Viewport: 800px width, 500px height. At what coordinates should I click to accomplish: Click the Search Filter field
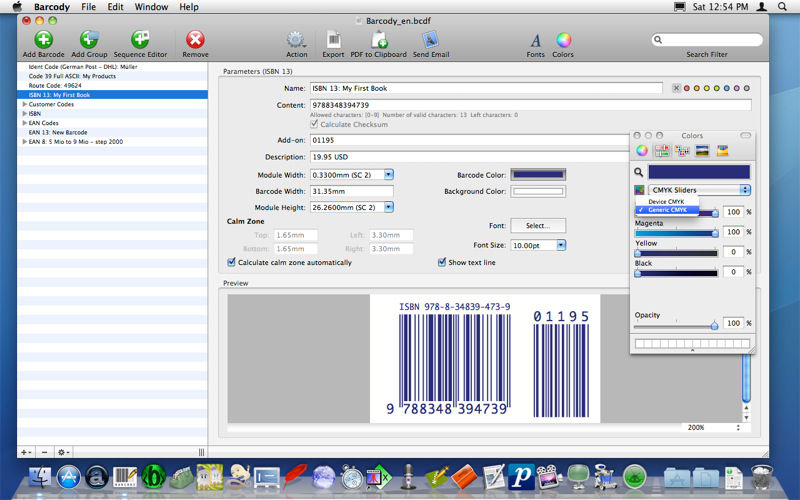coord(707,40)
